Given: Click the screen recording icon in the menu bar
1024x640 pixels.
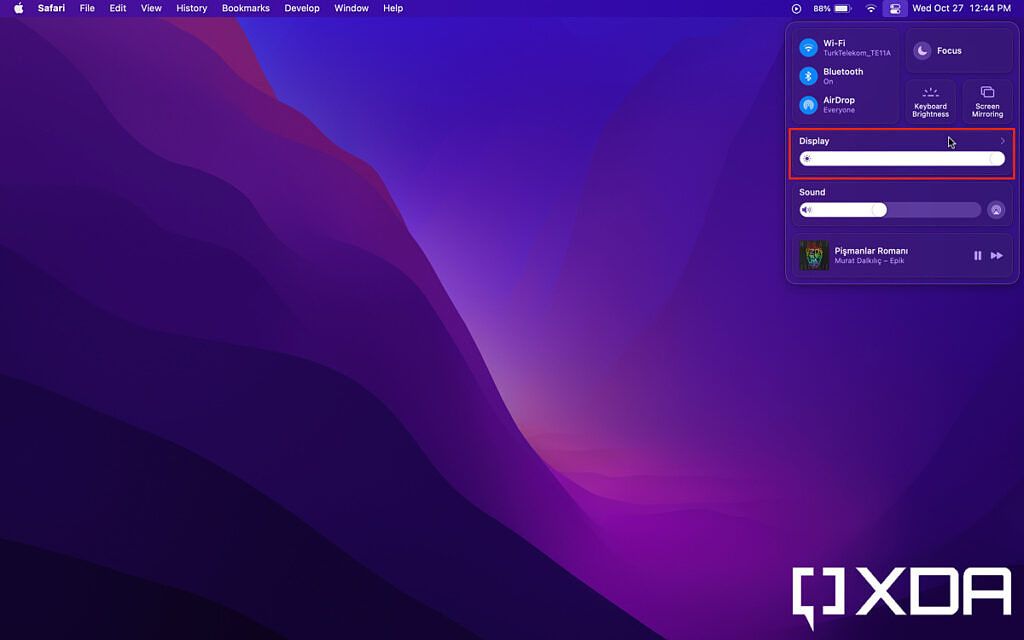Looking at the screenshot, I should pos(795,9).
